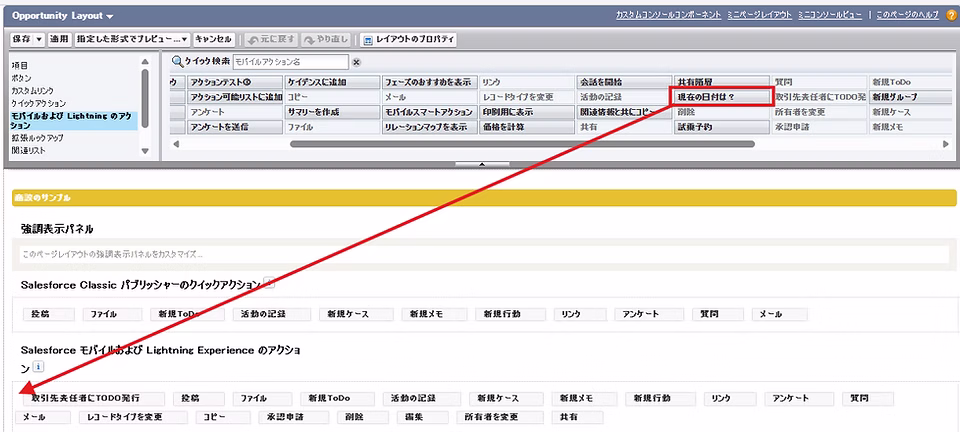Open ミニコンソールビュー link

coord(830,15)
